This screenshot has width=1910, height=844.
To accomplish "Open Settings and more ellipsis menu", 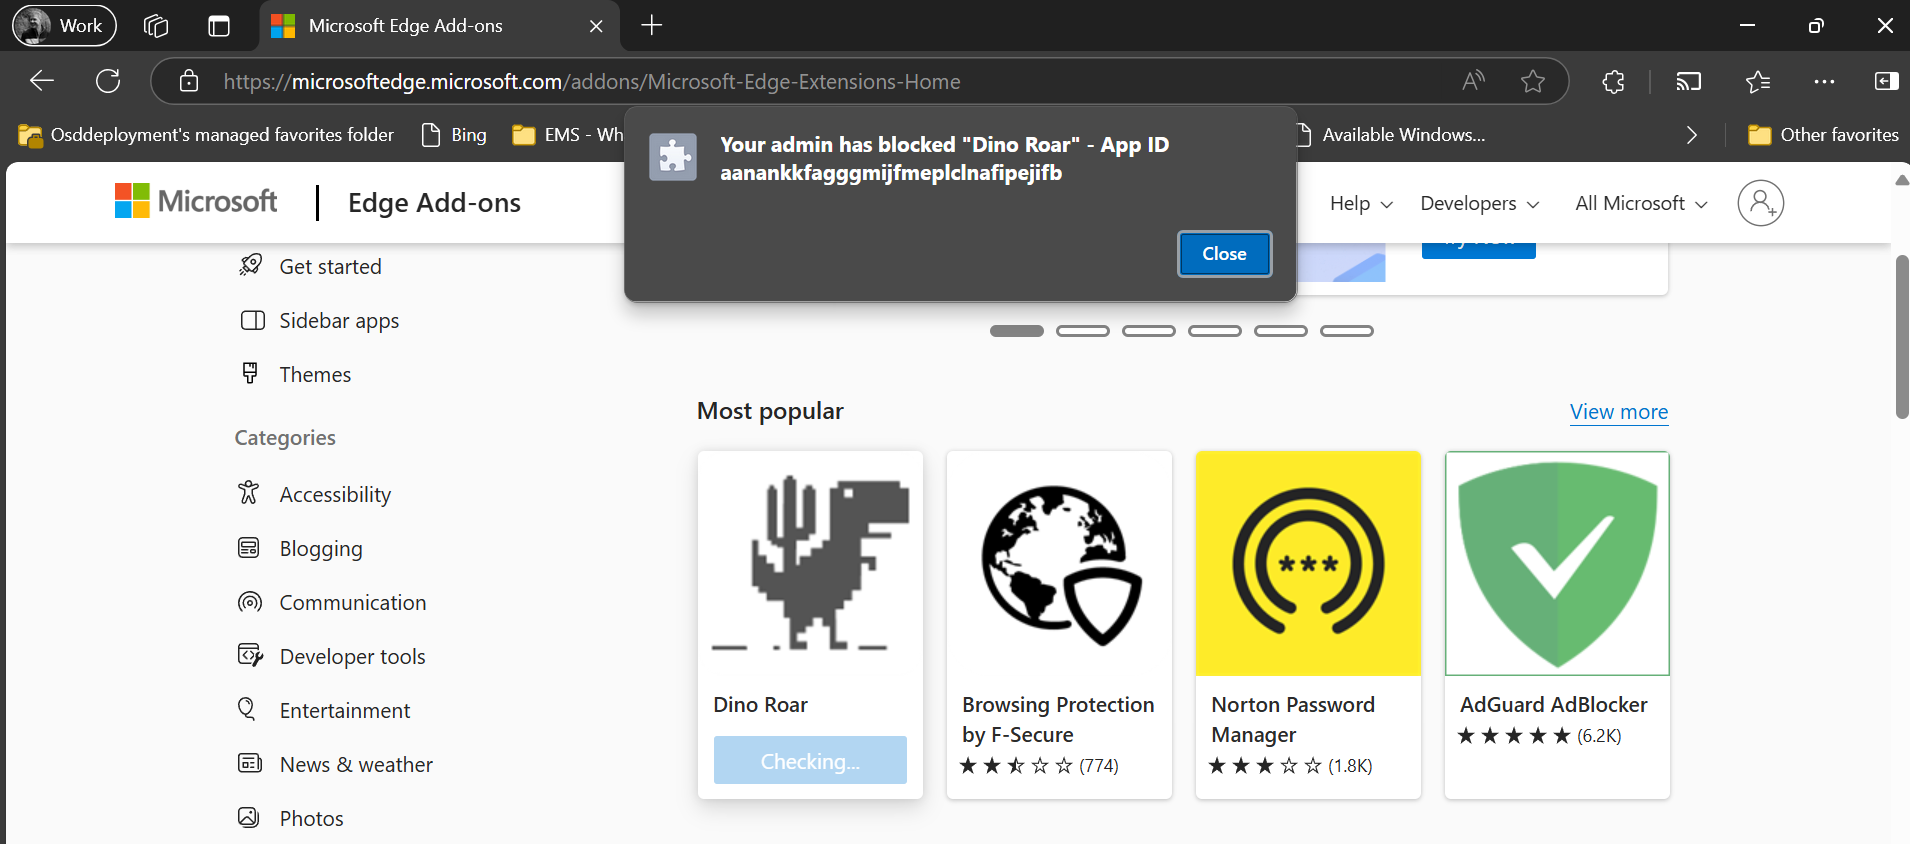I will 1824,82.
